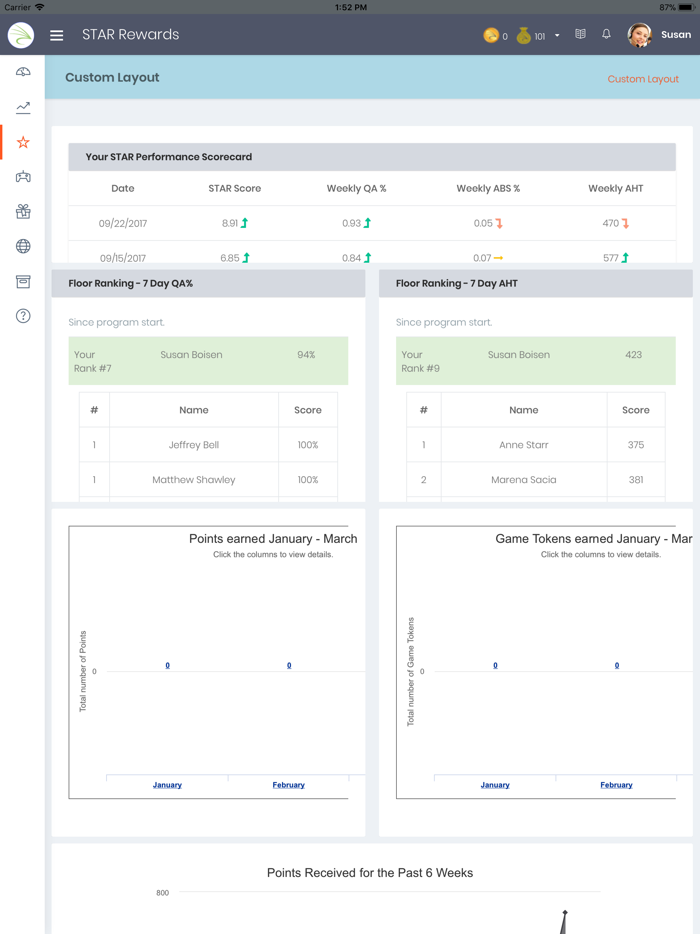This screenshot has height=934, width=700.
Task: Open the book guide icon
Action: tap(580, 34)
